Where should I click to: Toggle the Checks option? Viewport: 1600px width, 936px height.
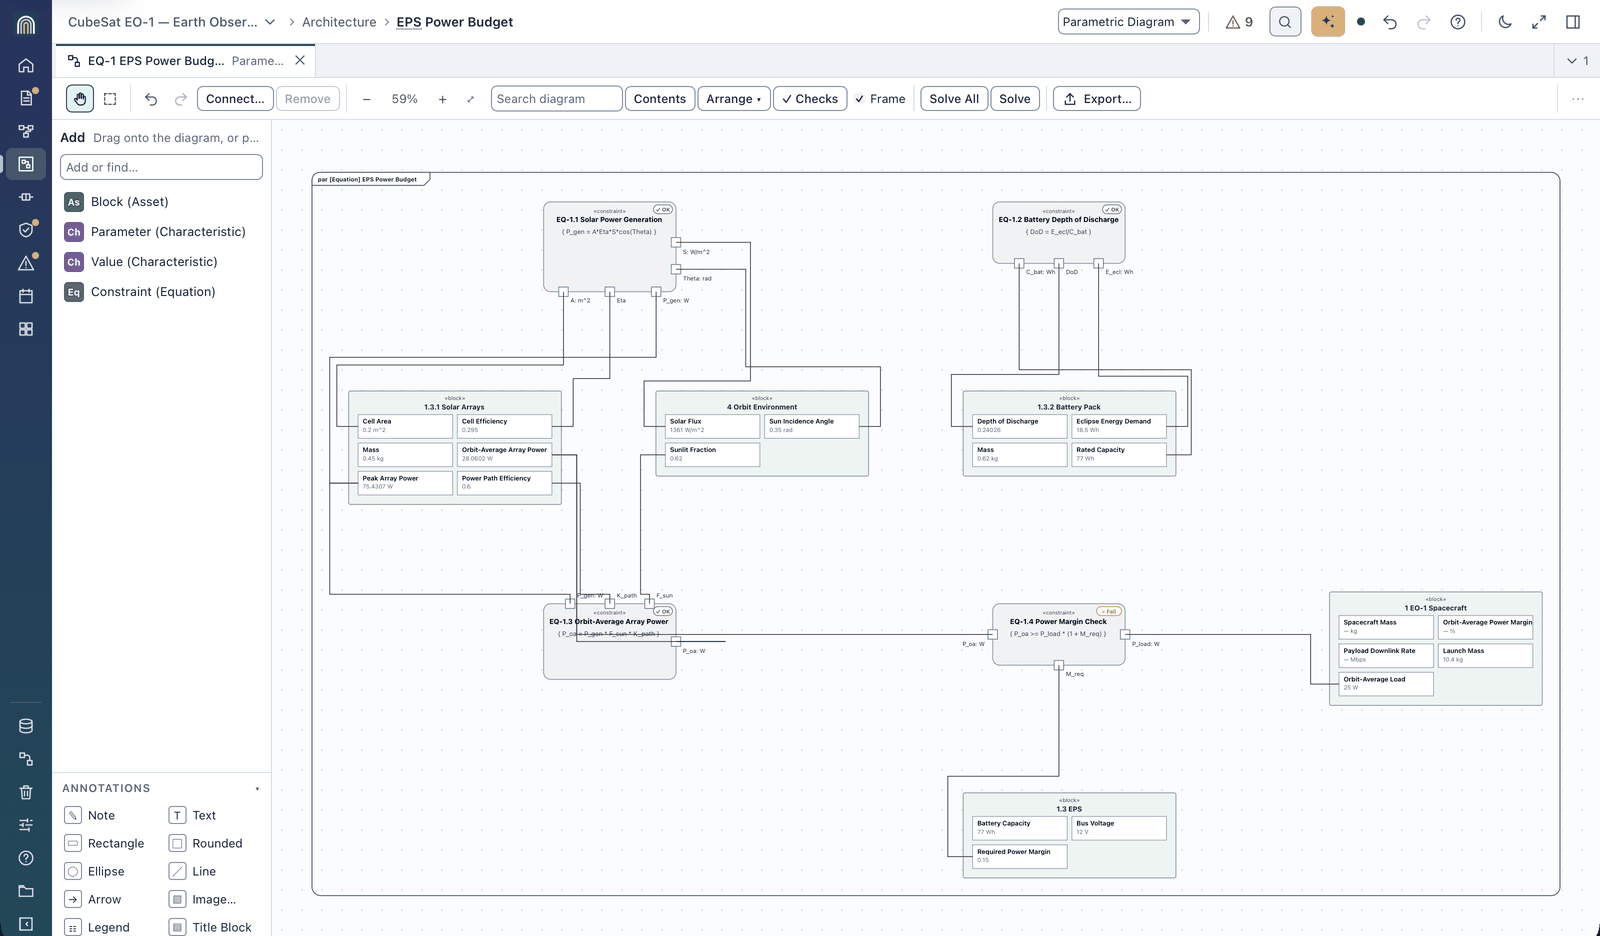[x=810, y=99]
